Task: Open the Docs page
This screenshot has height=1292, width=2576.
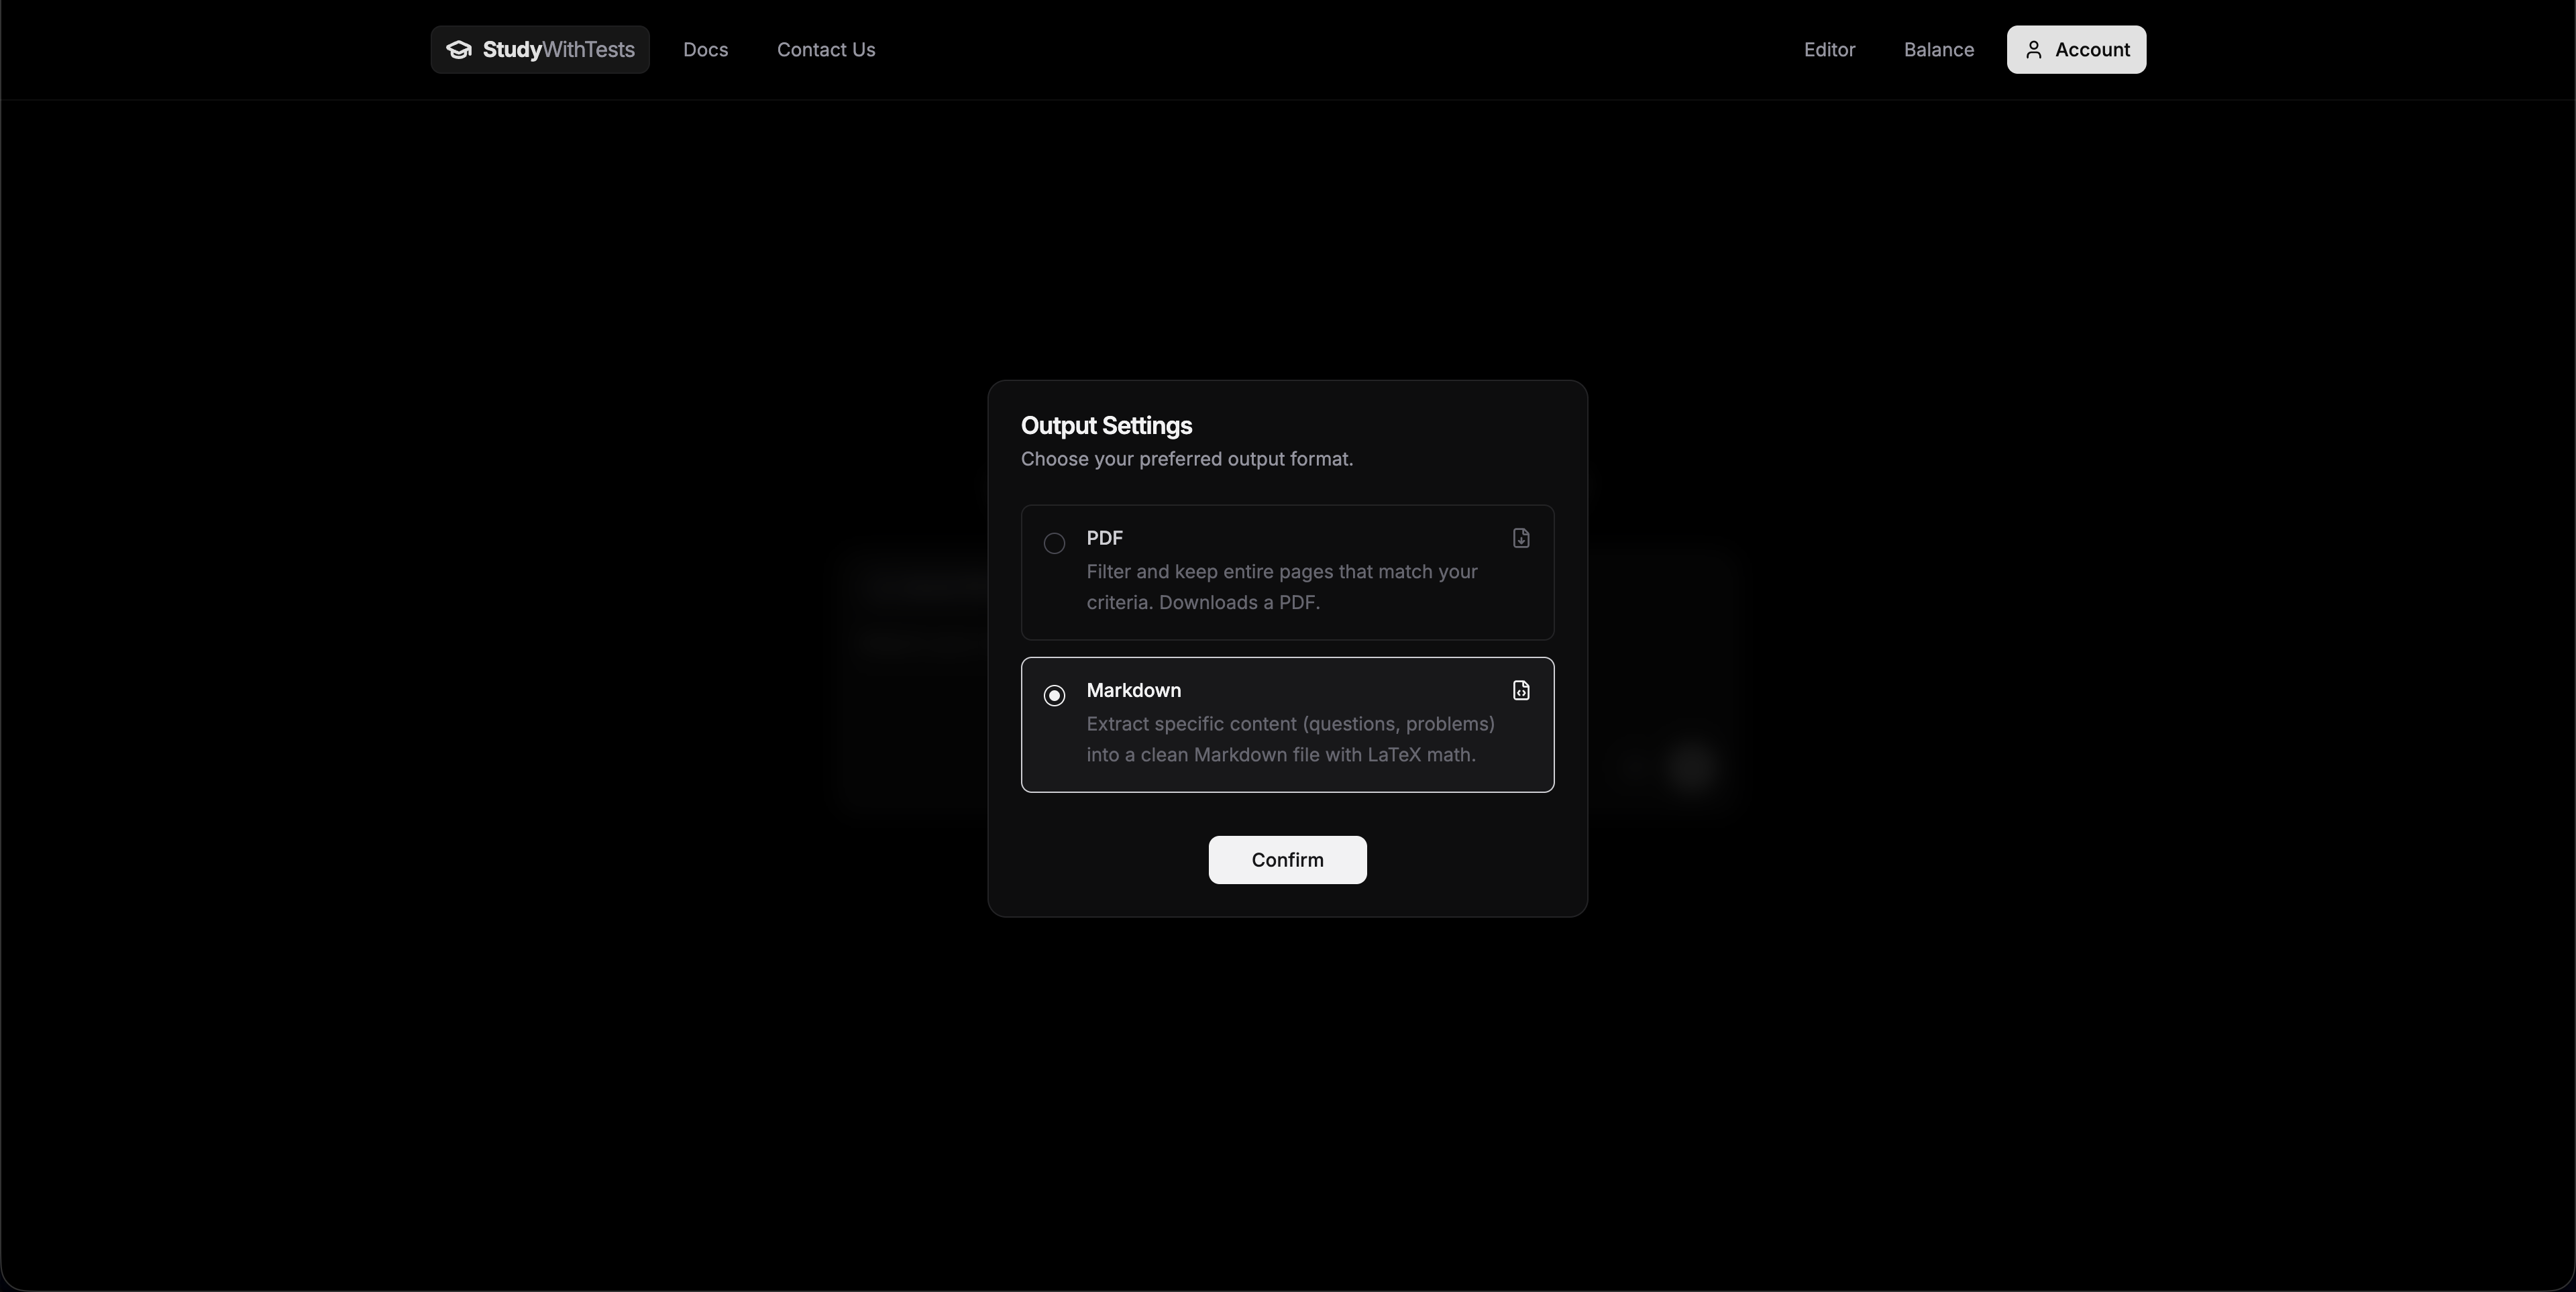Action: (705, 50)
